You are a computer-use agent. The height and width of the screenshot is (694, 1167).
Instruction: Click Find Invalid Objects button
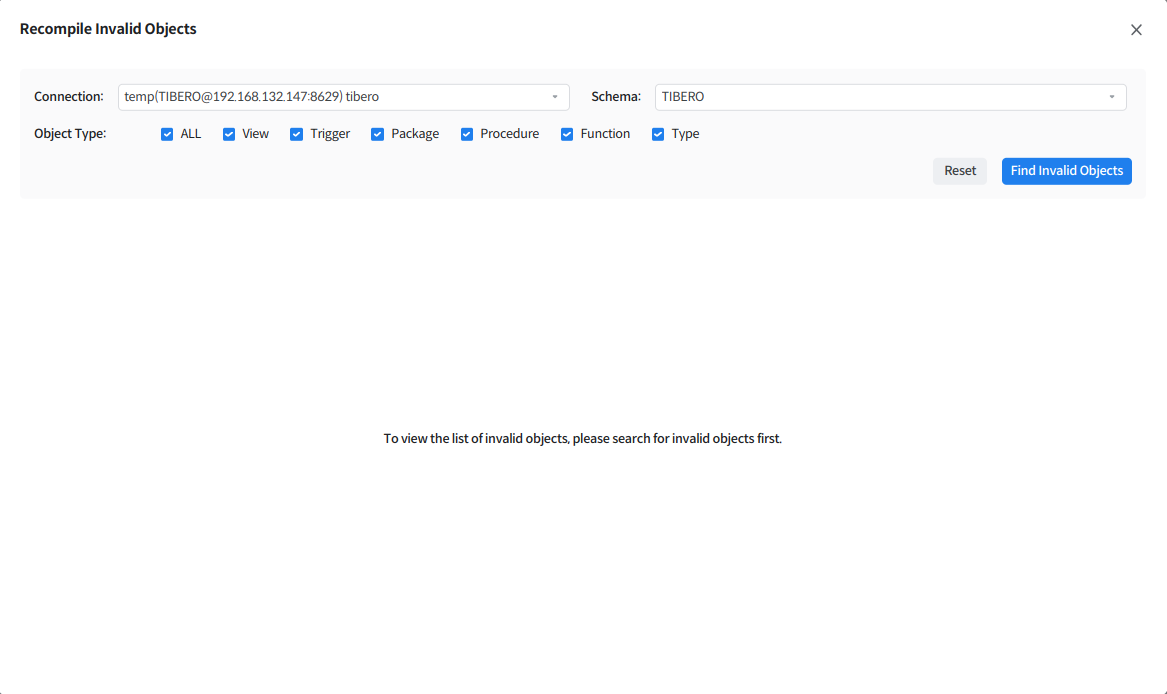(1066, 171)
